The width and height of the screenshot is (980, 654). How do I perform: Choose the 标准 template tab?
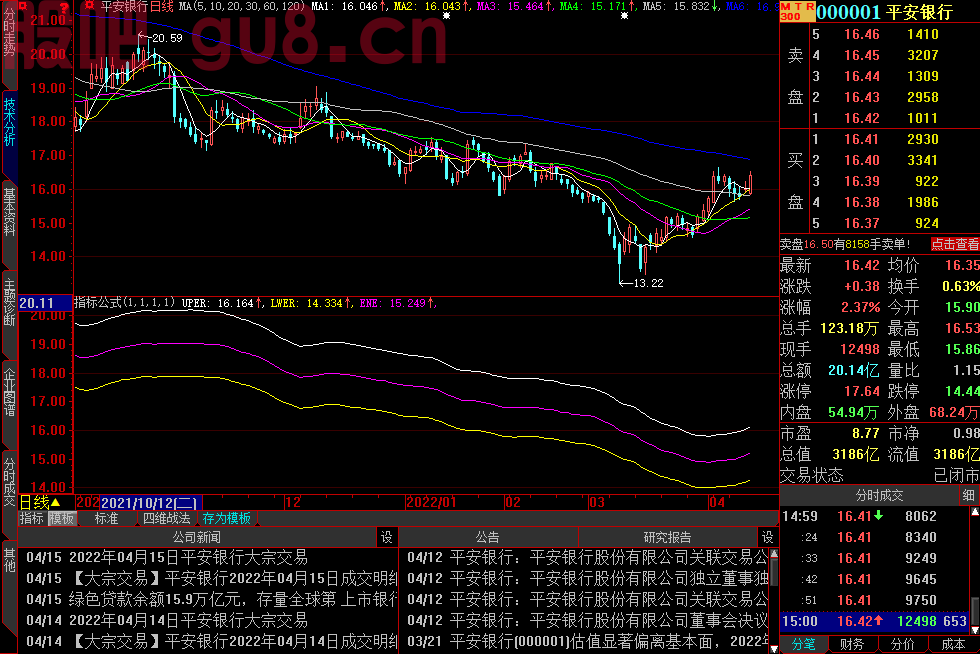pyautogui.click(x=106, y=518)
